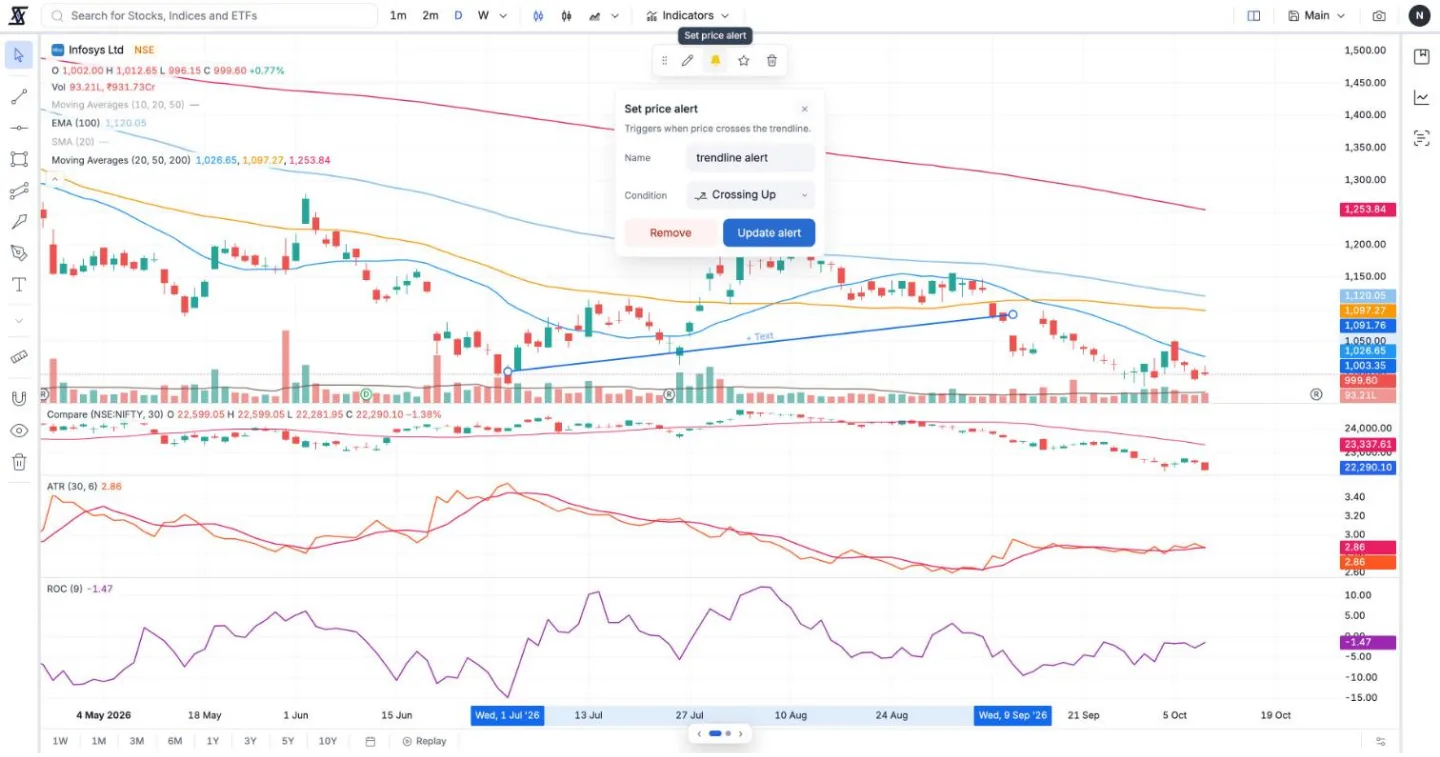
Task: Click the pencil edit icon in trendline toolbar
Action: 687,61
